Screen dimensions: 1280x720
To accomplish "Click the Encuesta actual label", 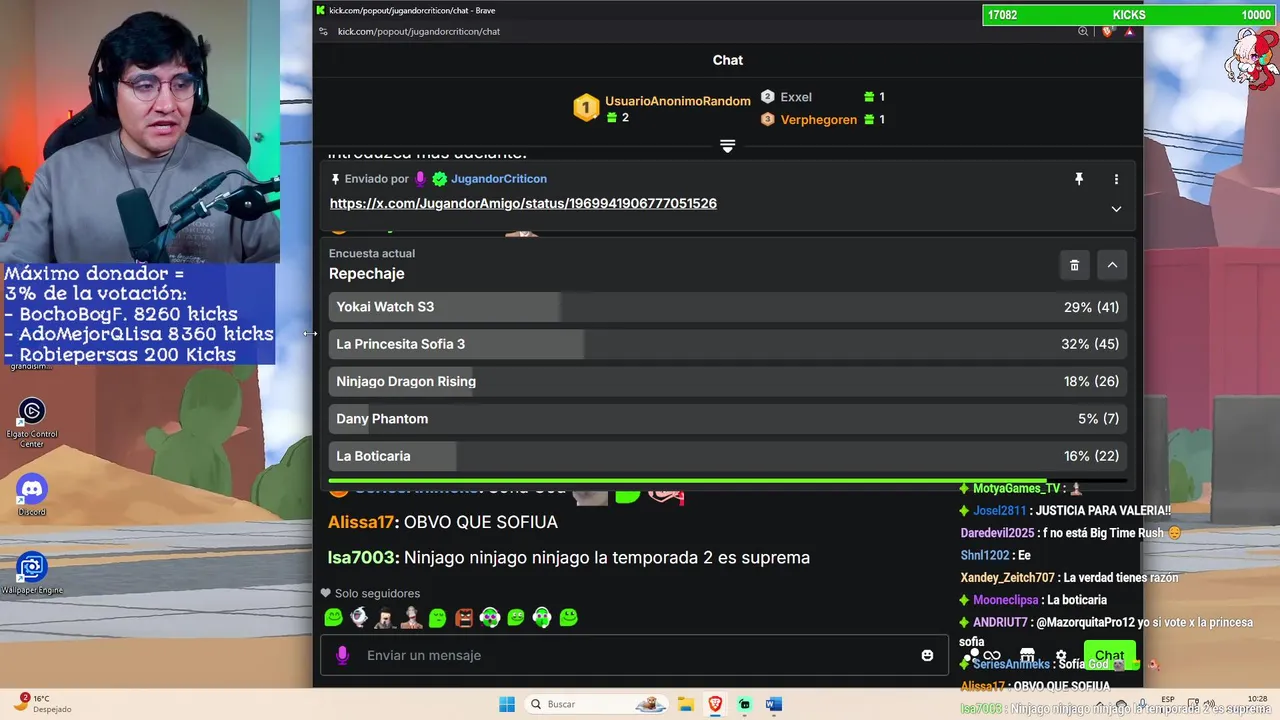I will (x=372, y=253).
